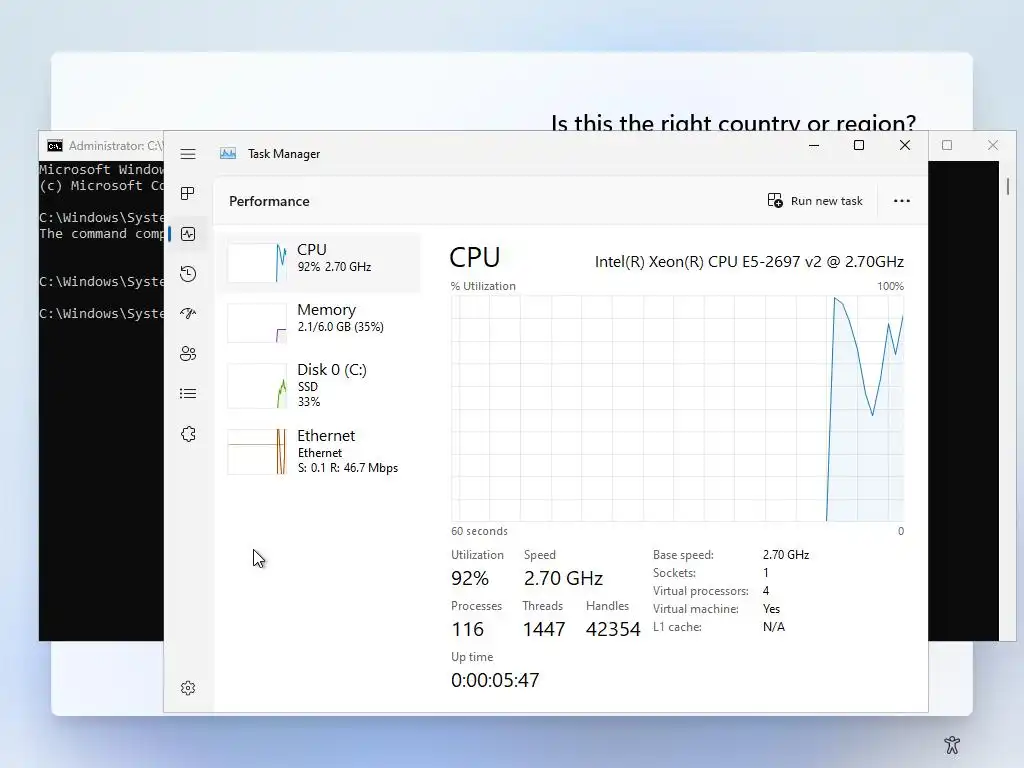Click the % Utilization graph label

click(483, 286)
